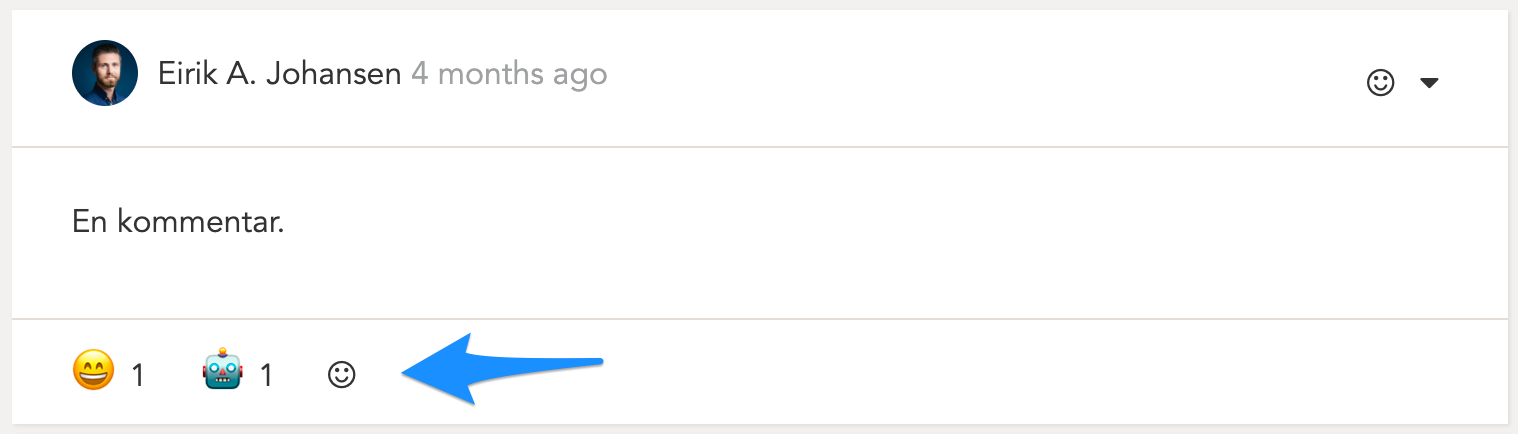
Task: Expand the comment options dropdown arrow
Action: click(1429, 83)
